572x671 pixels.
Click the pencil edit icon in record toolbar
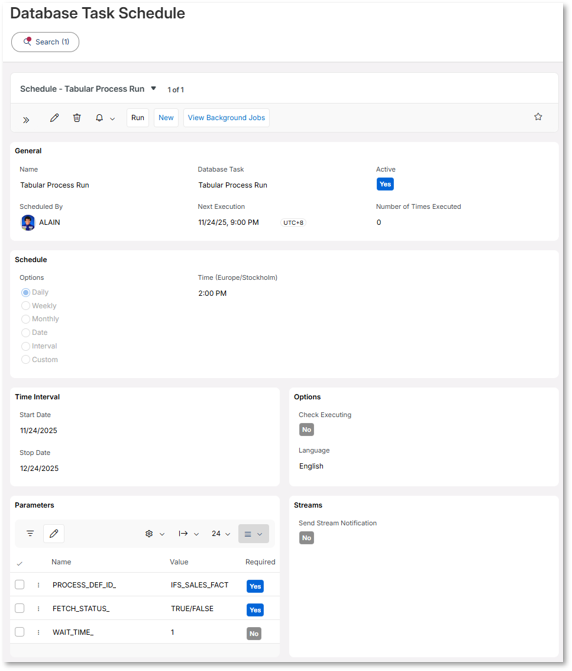[x=54, y=118]
